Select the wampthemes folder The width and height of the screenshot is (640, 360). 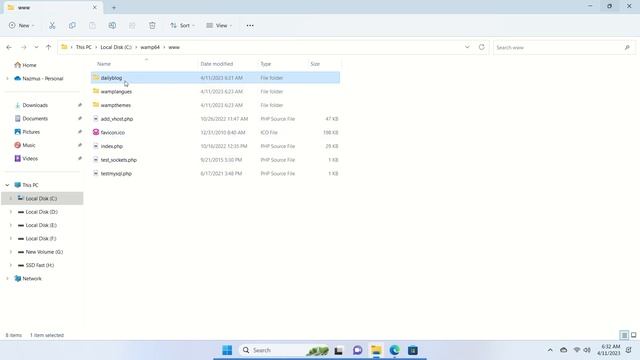[x=215, y=105]
